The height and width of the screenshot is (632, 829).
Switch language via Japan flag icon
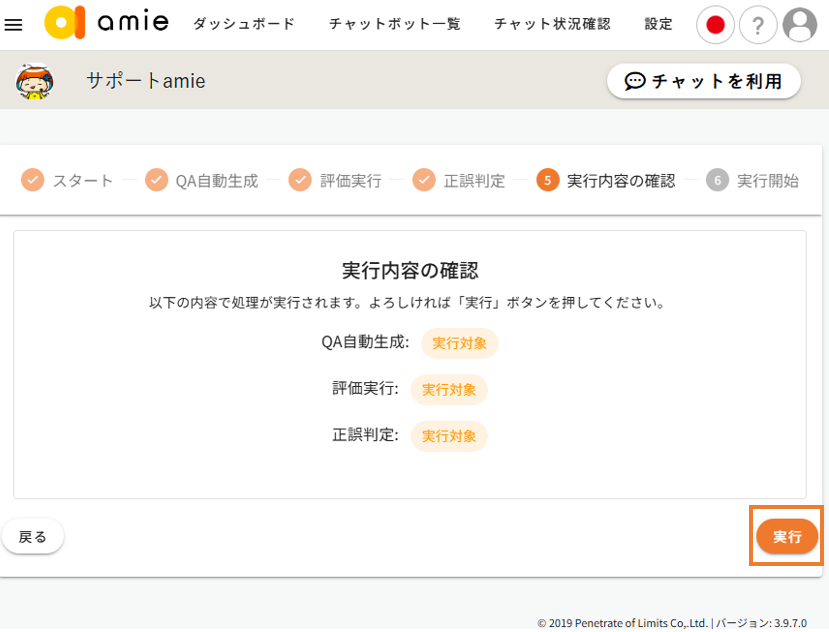pyautogui.click(x=715, y=25)
